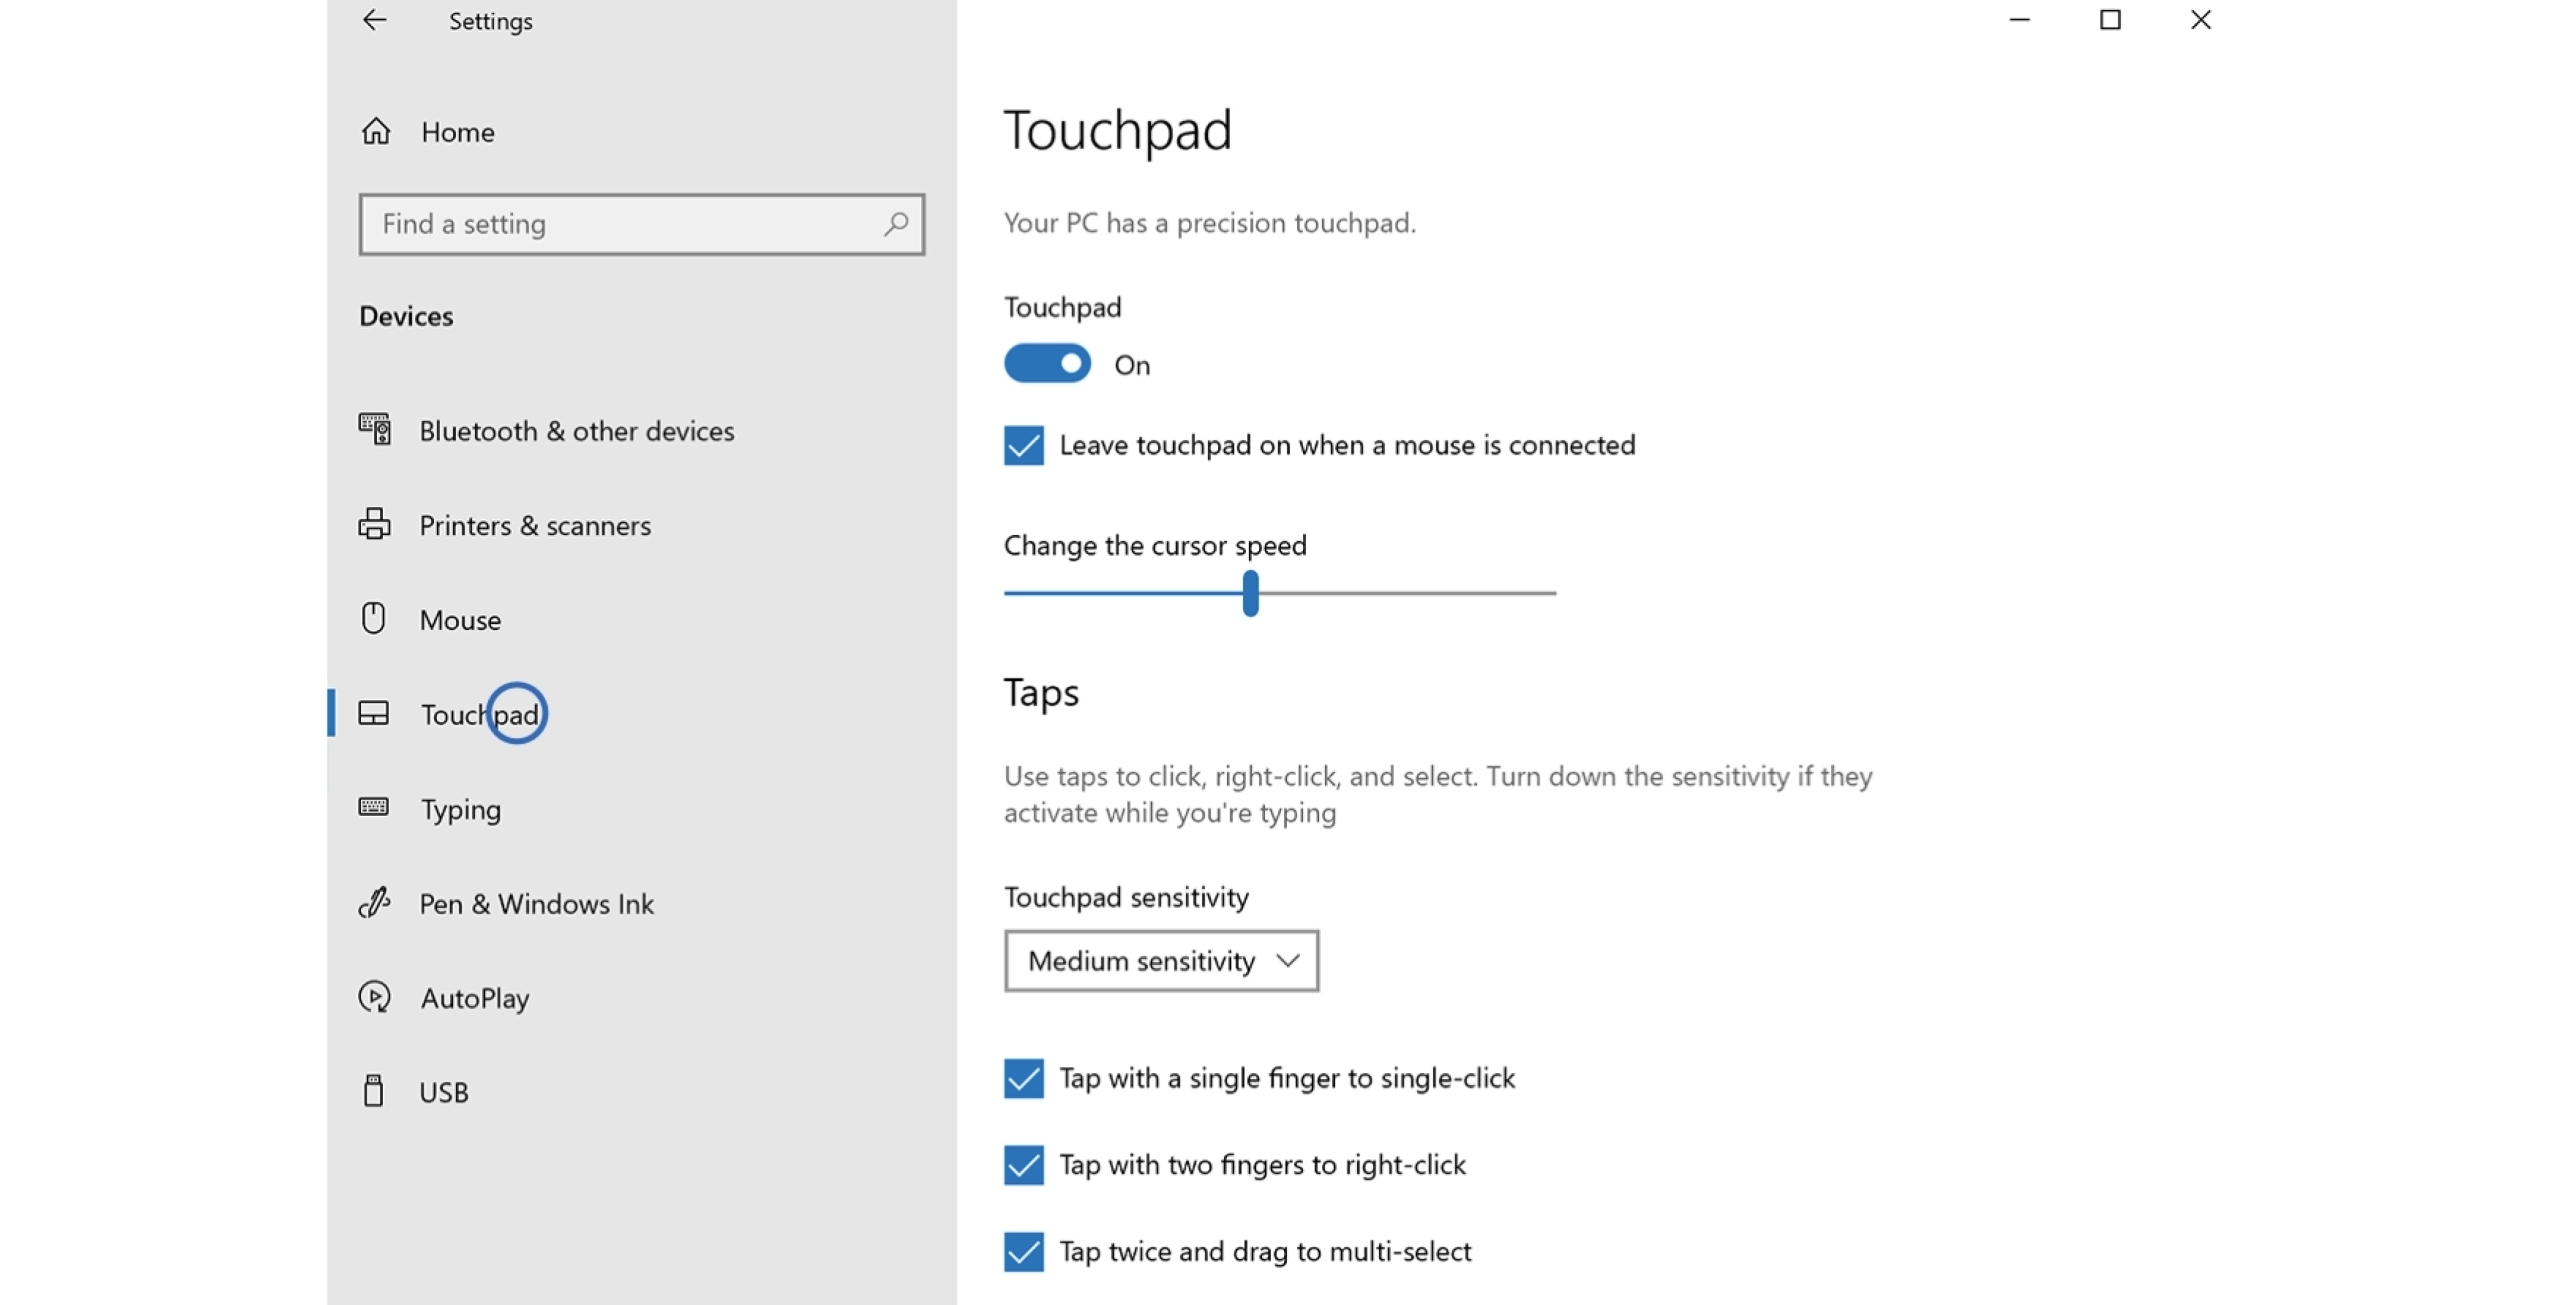Click the Pen & Windows Ink icon

click(374, 903)
